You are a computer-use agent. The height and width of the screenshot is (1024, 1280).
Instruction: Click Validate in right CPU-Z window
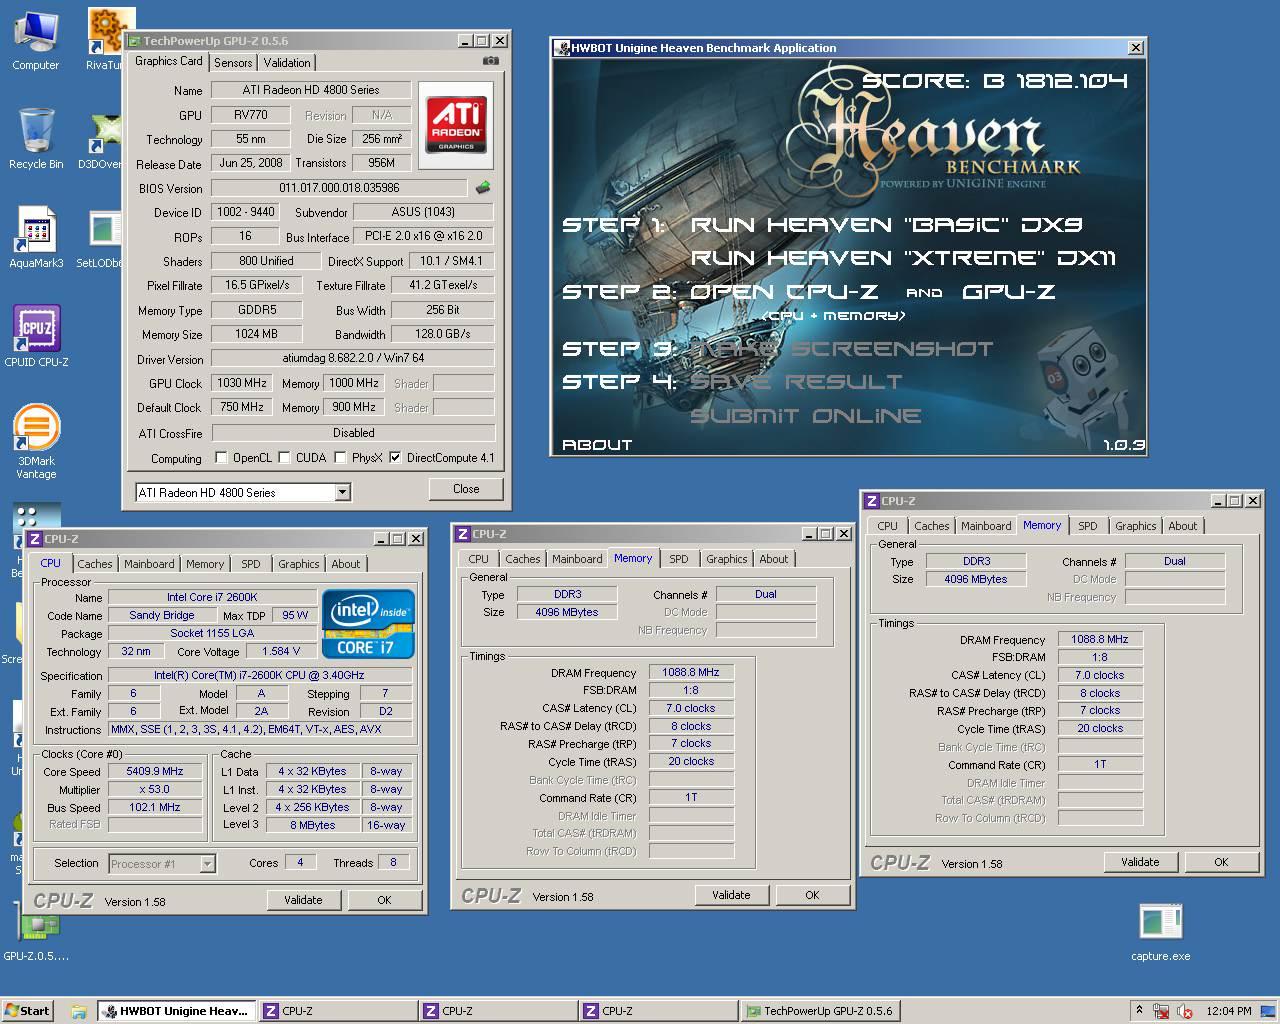1140,862
